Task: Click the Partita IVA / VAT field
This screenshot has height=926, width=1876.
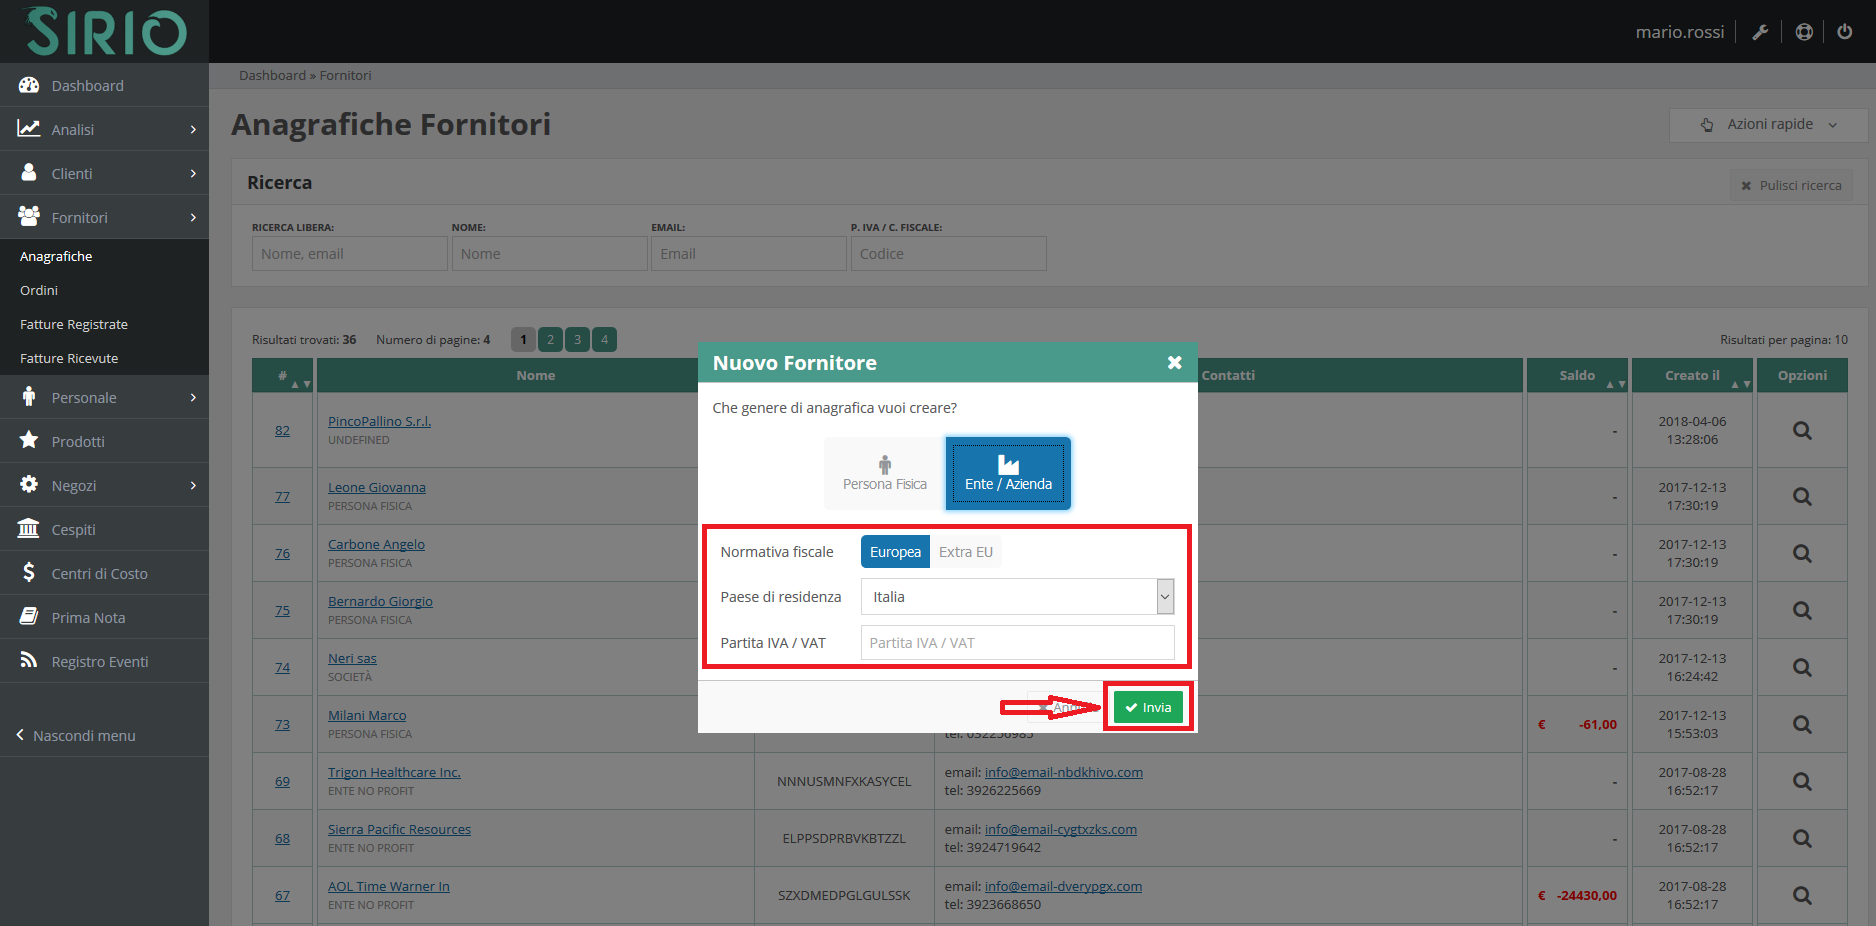Action: 1017,643
